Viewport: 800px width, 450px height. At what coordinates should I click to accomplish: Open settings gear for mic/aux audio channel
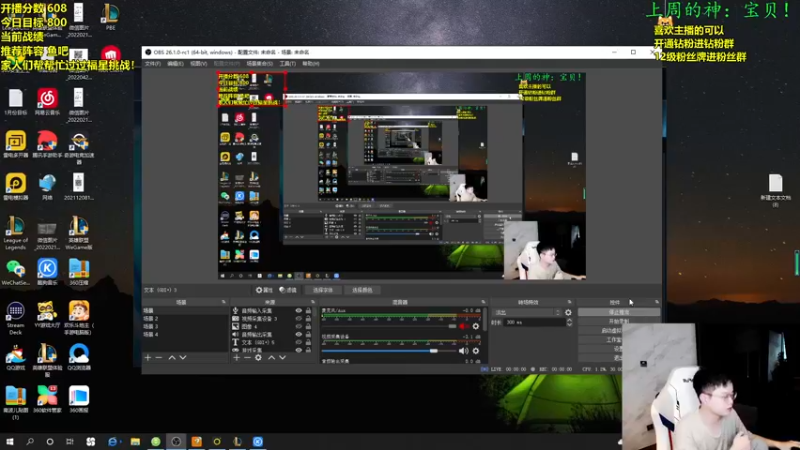click(476, 326)
